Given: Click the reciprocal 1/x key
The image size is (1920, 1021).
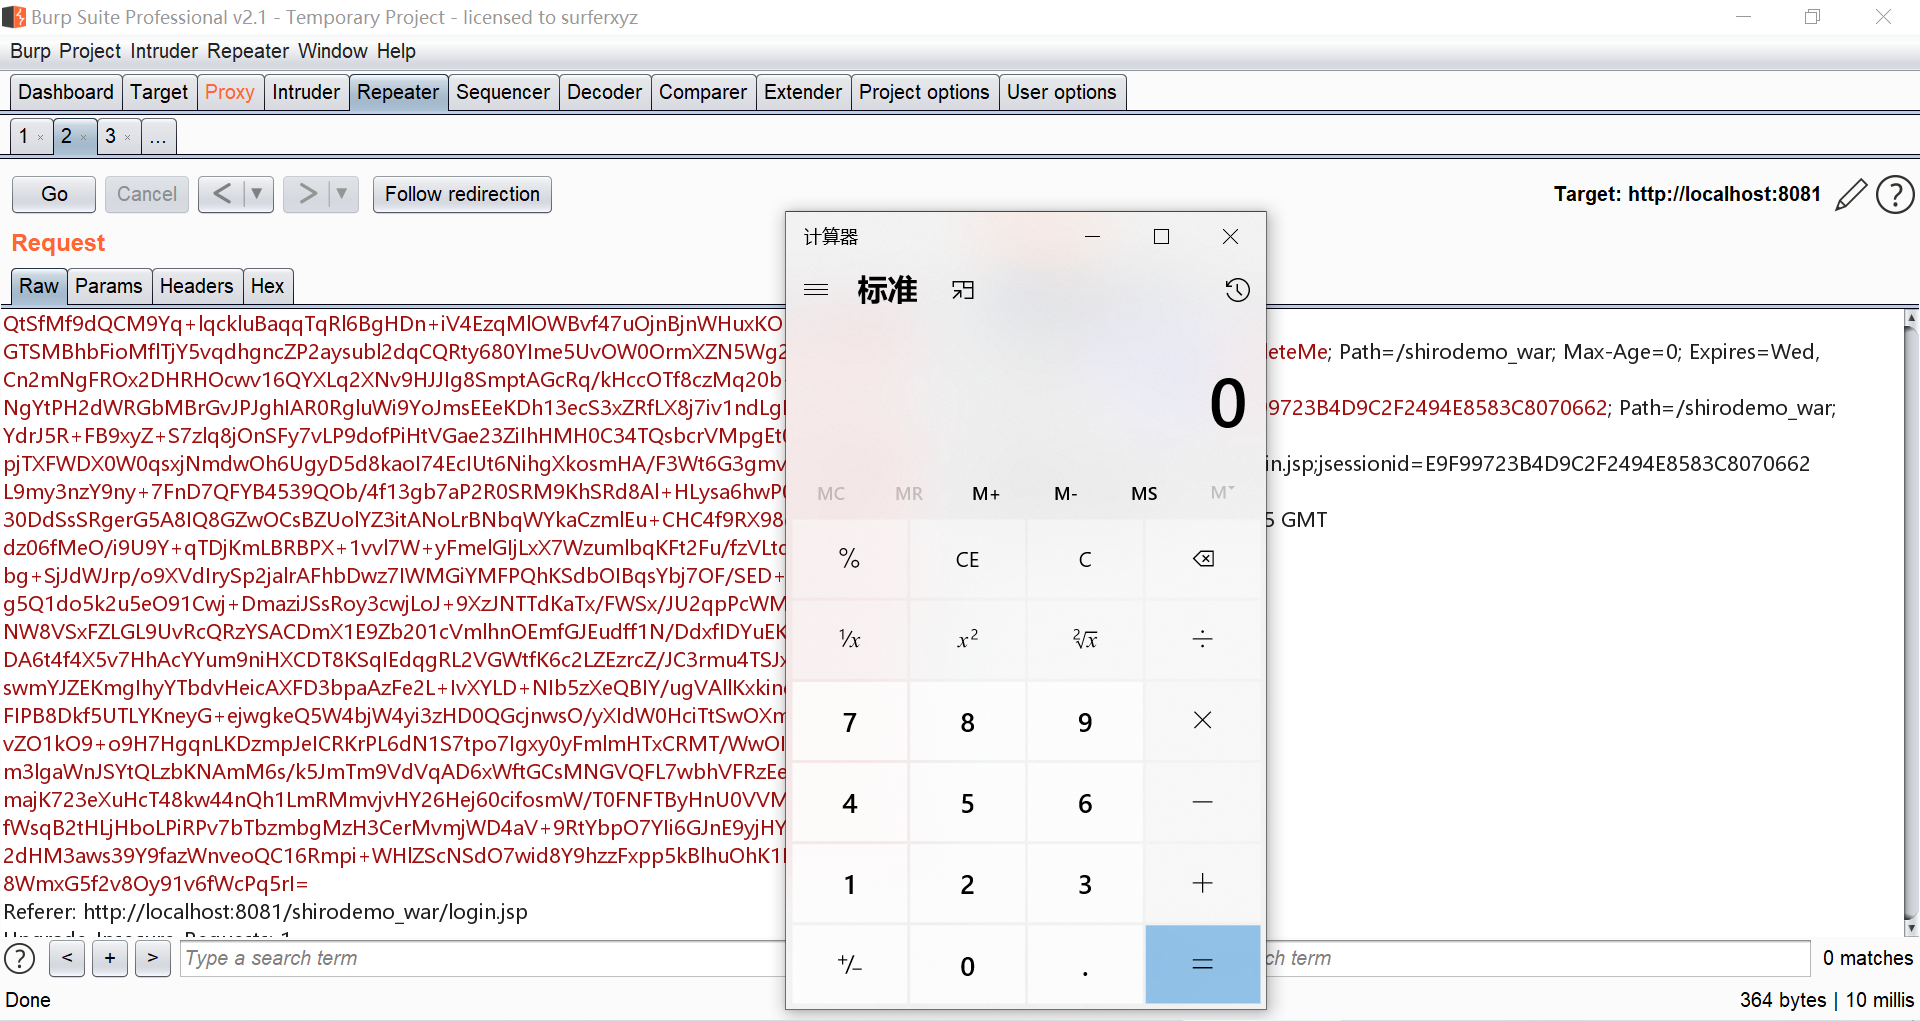Looking at the screenshot, I should (849, 640).
